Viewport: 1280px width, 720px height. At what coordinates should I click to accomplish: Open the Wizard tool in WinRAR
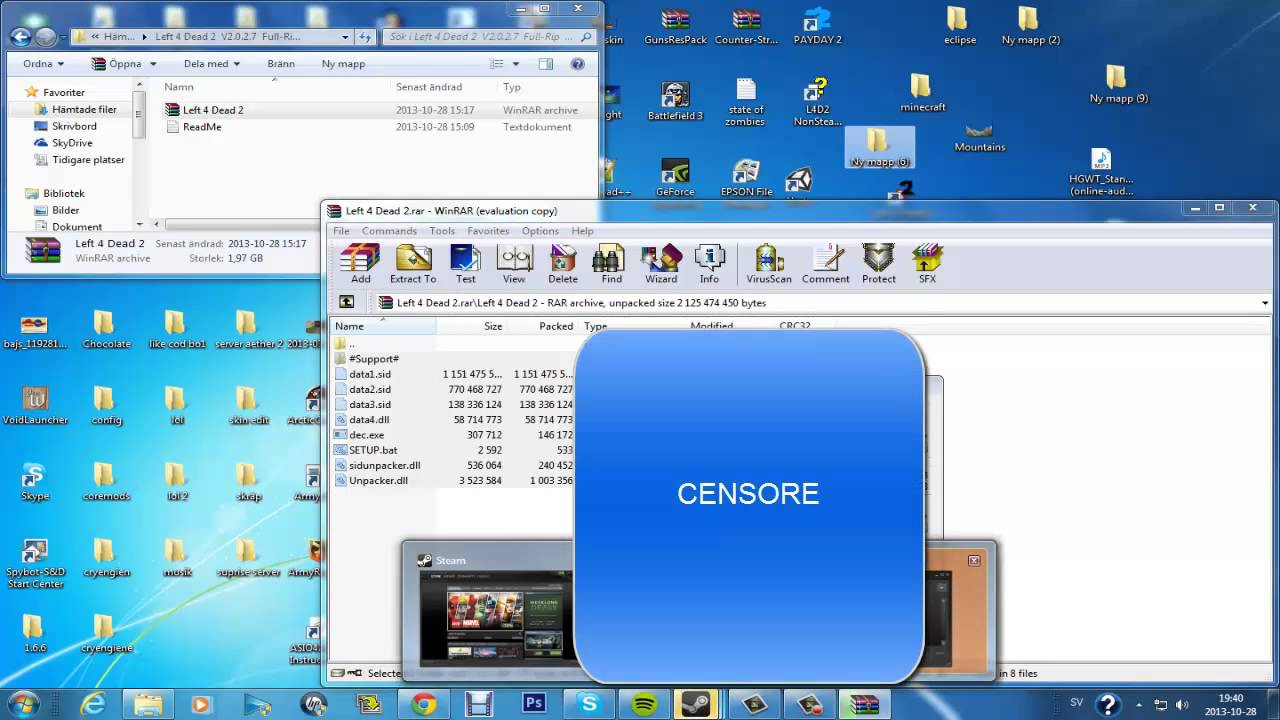pyautogui.click(x=661, y=264)
